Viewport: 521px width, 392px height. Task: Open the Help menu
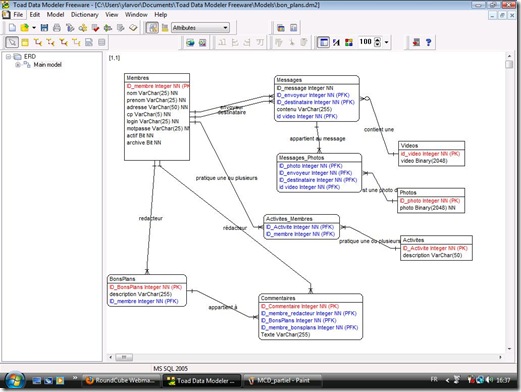coord(161,15)
